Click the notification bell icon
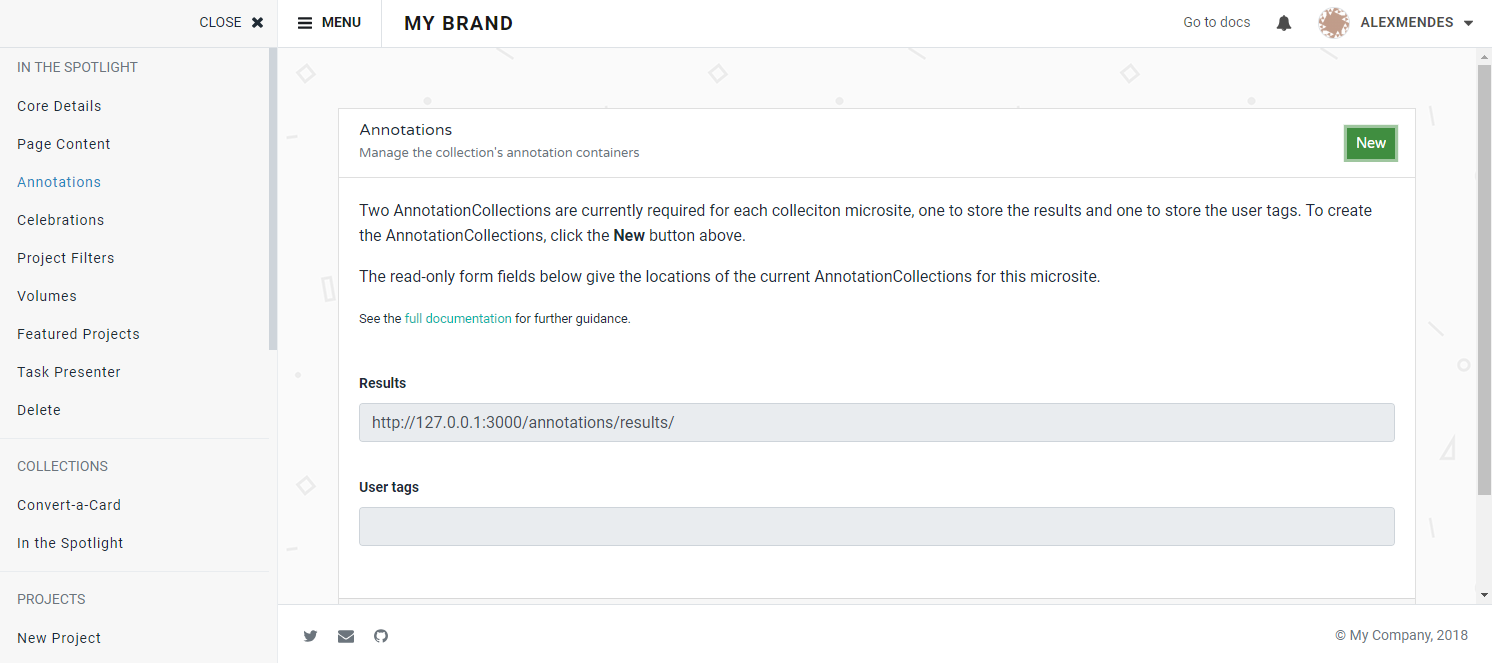Image resolution: width=1492 pixels, height=663 pixels. 1283,22
